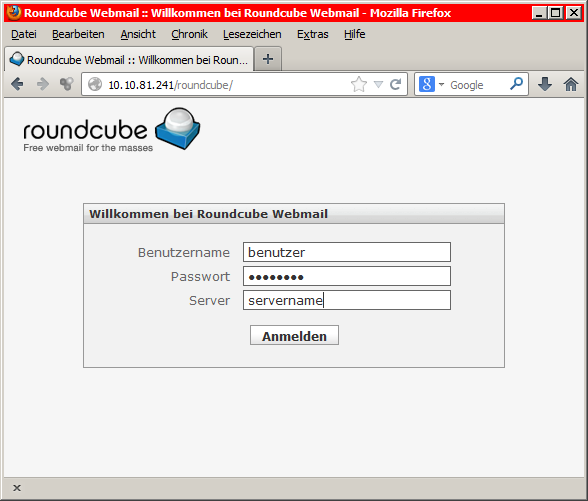Click the Roundcube favicon in the tab

point(16,59)
